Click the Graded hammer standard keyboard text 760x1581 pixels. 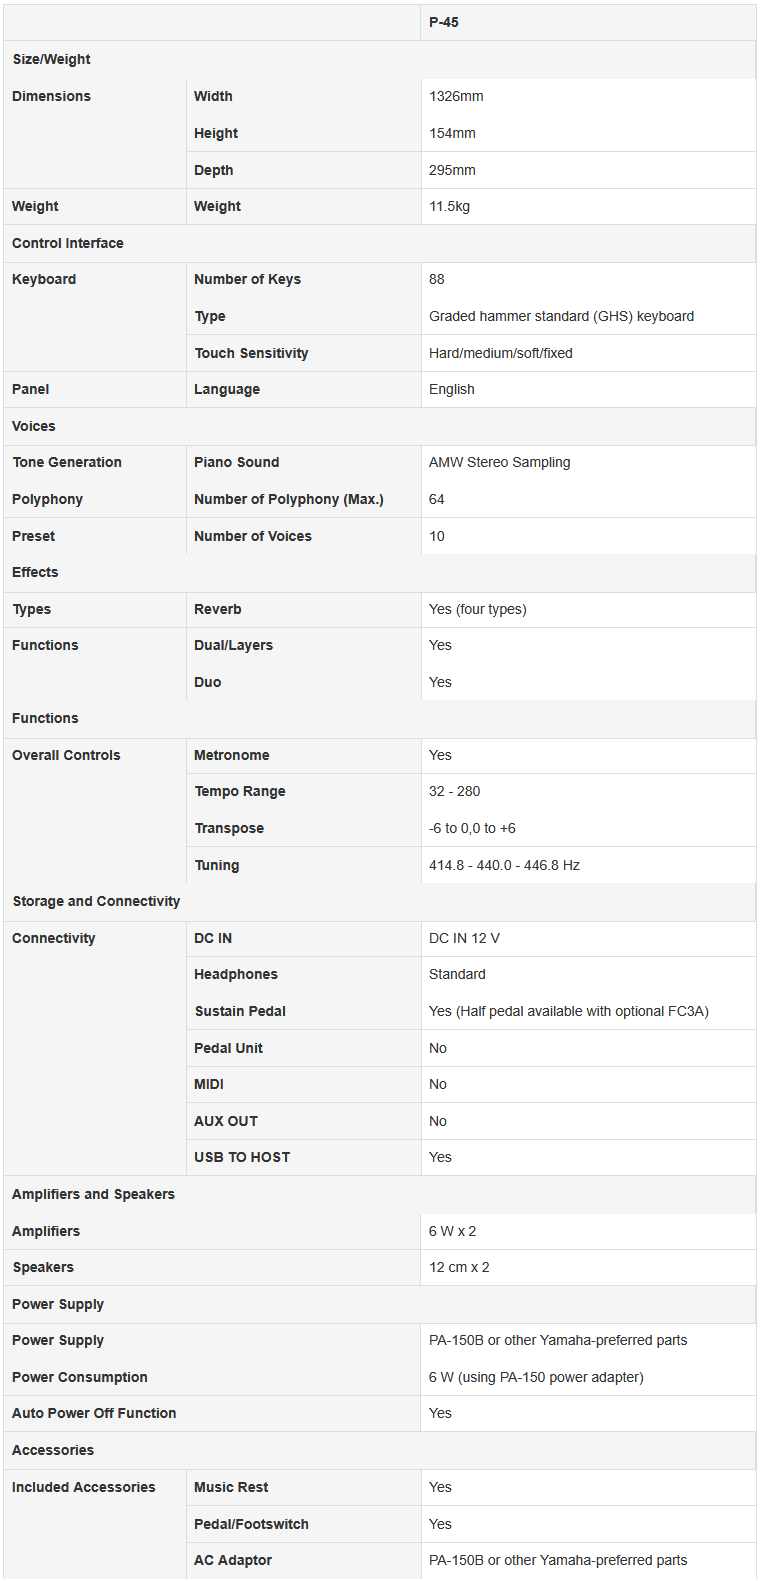pyautogui.click(x=561, y=316)
